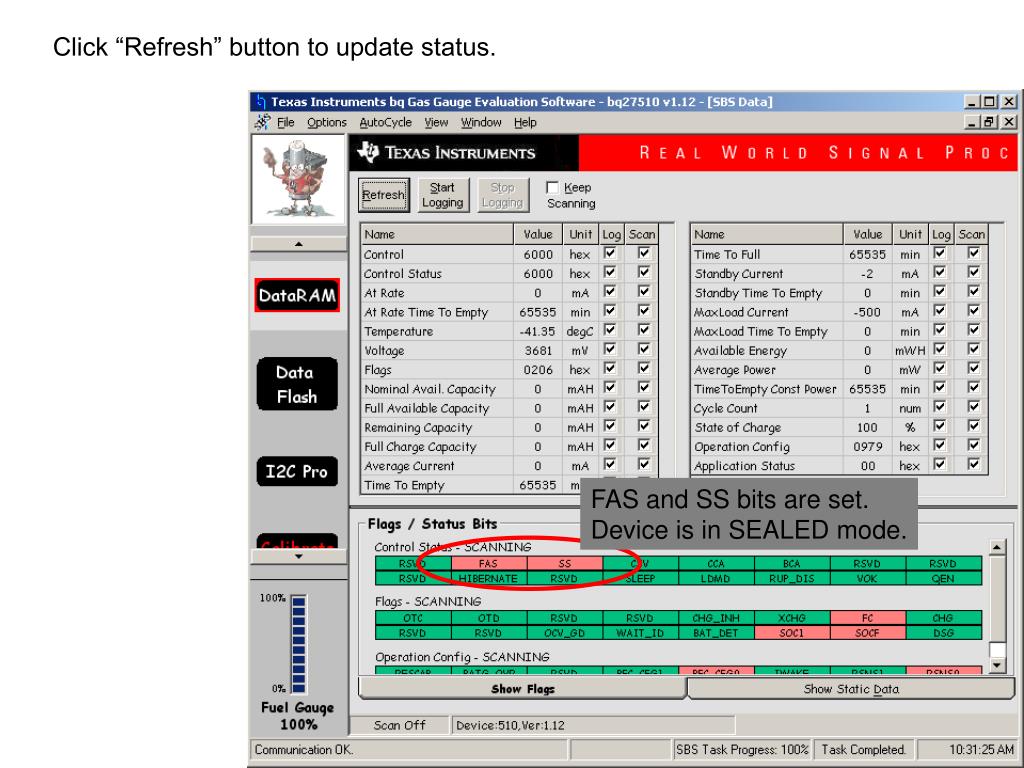The image size is (1024, 768).
Task: Click the battery mascot image
Action: [298, 180]
